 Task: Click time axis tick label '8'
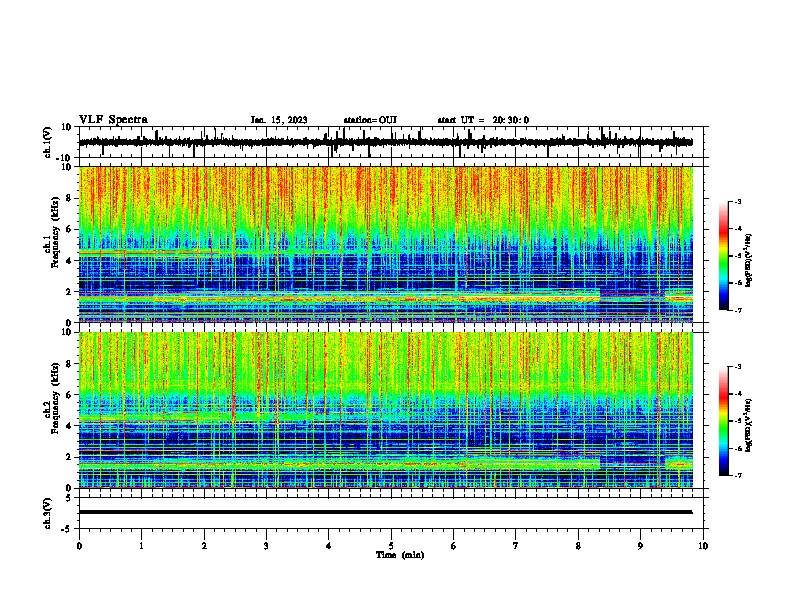pyautogui.click(x=578, y=546)
